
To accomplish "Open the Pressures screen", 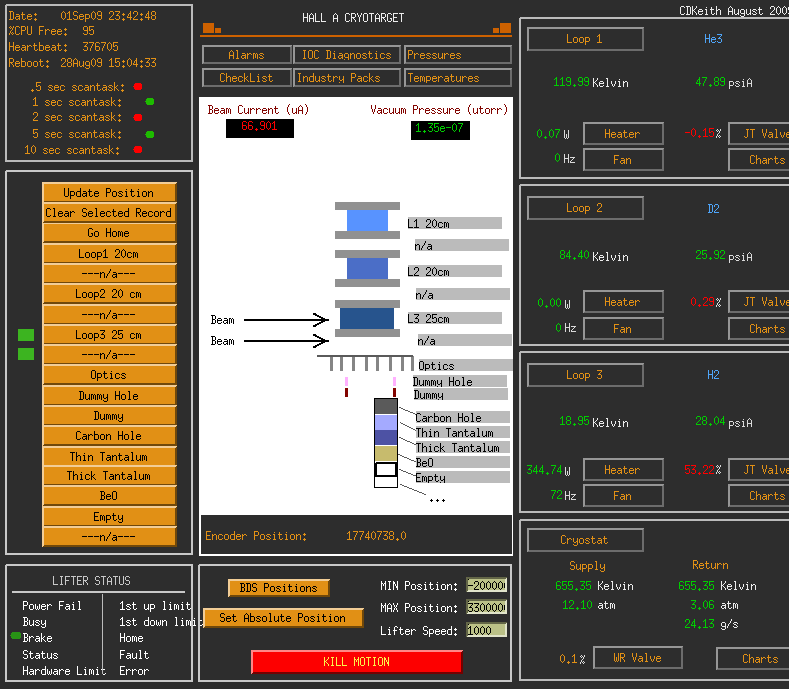I will [457, 55].
